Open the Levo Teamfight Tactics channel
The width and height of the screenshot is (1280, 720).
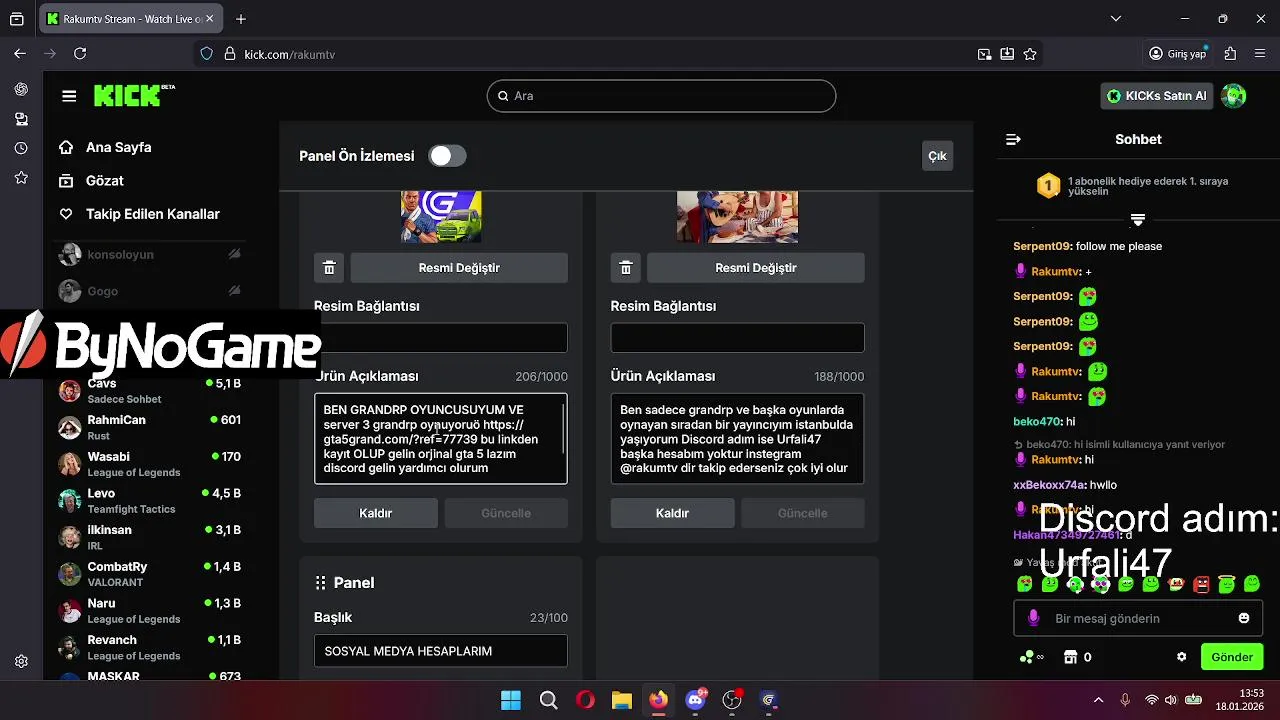pos(150,501)
